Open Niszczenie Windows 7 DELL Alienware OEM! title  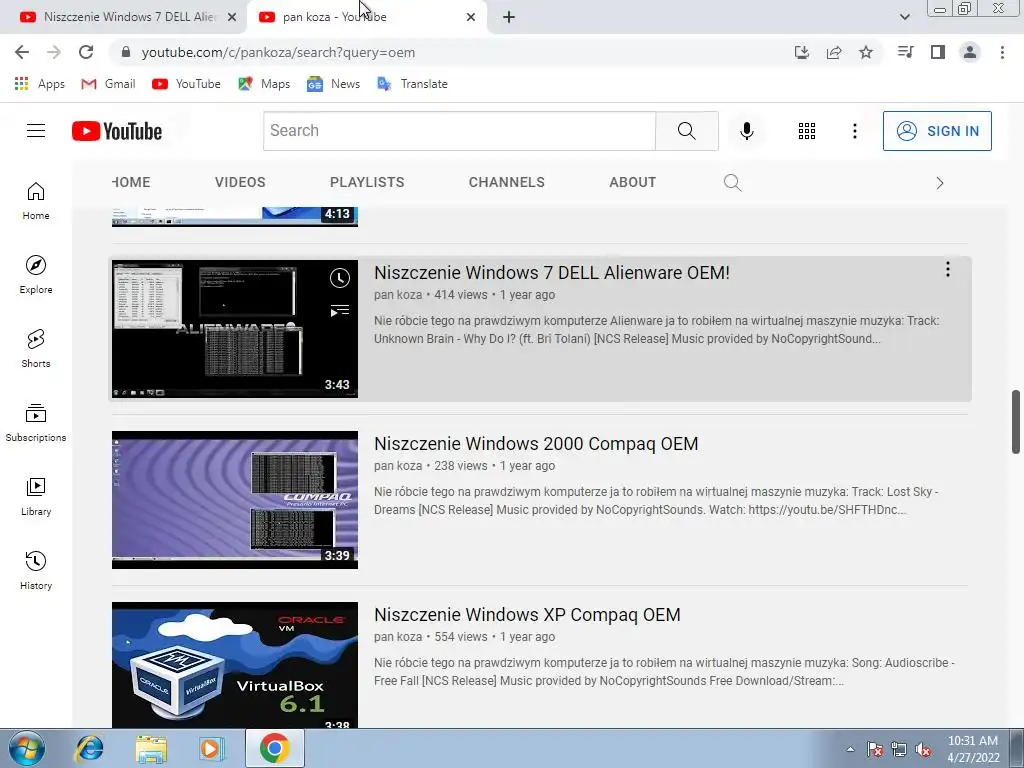pyautogui.click(x=552, y=272)
